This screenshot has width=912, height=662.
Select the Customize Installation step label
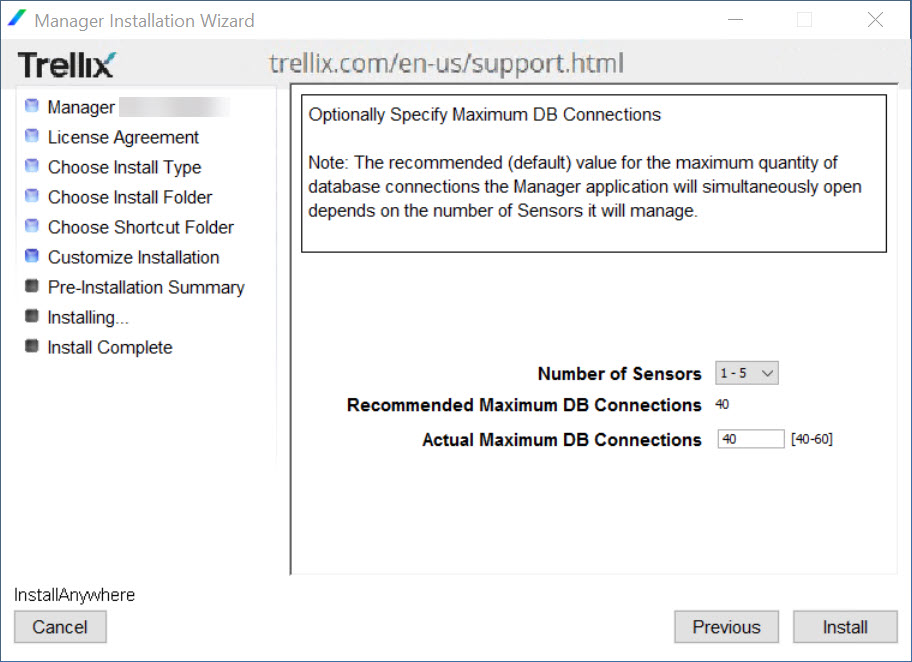click(x=133, y=257)
